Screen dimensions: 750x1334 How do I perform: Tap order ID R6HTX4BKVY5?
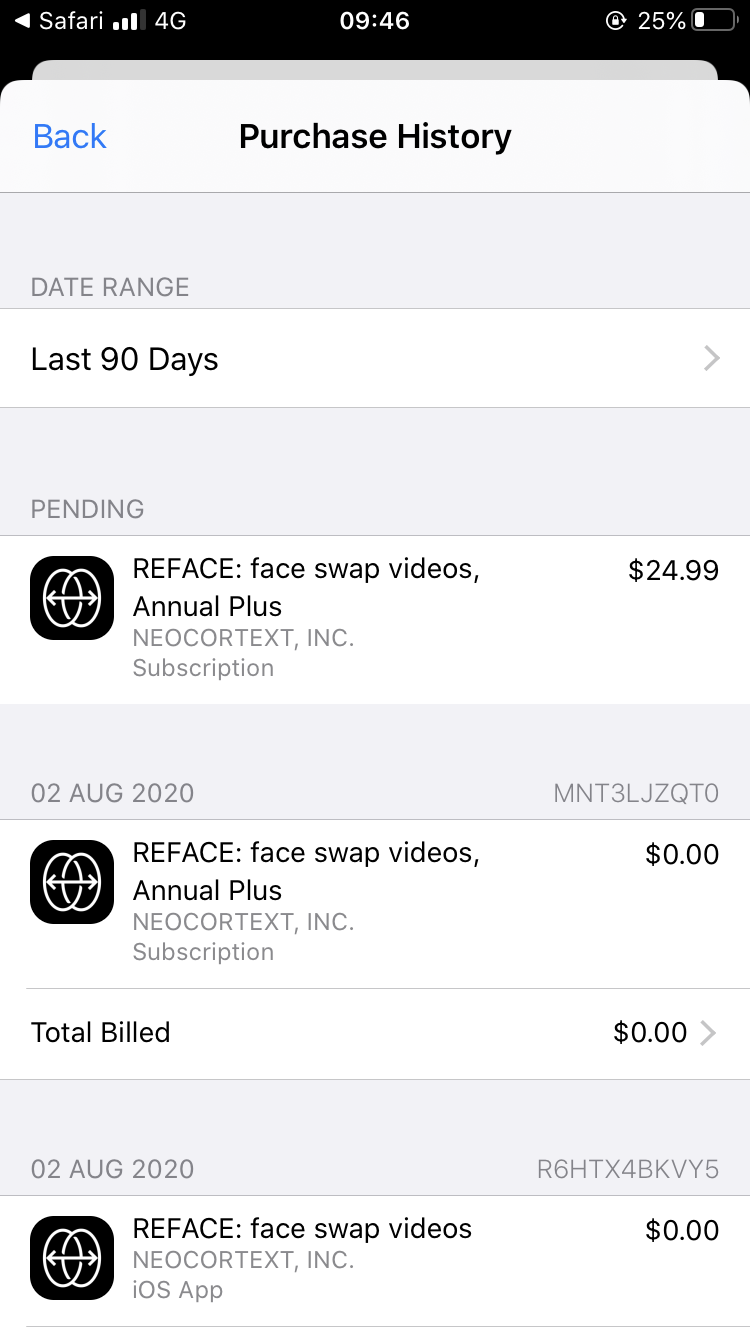click(x=628, y=1170)
